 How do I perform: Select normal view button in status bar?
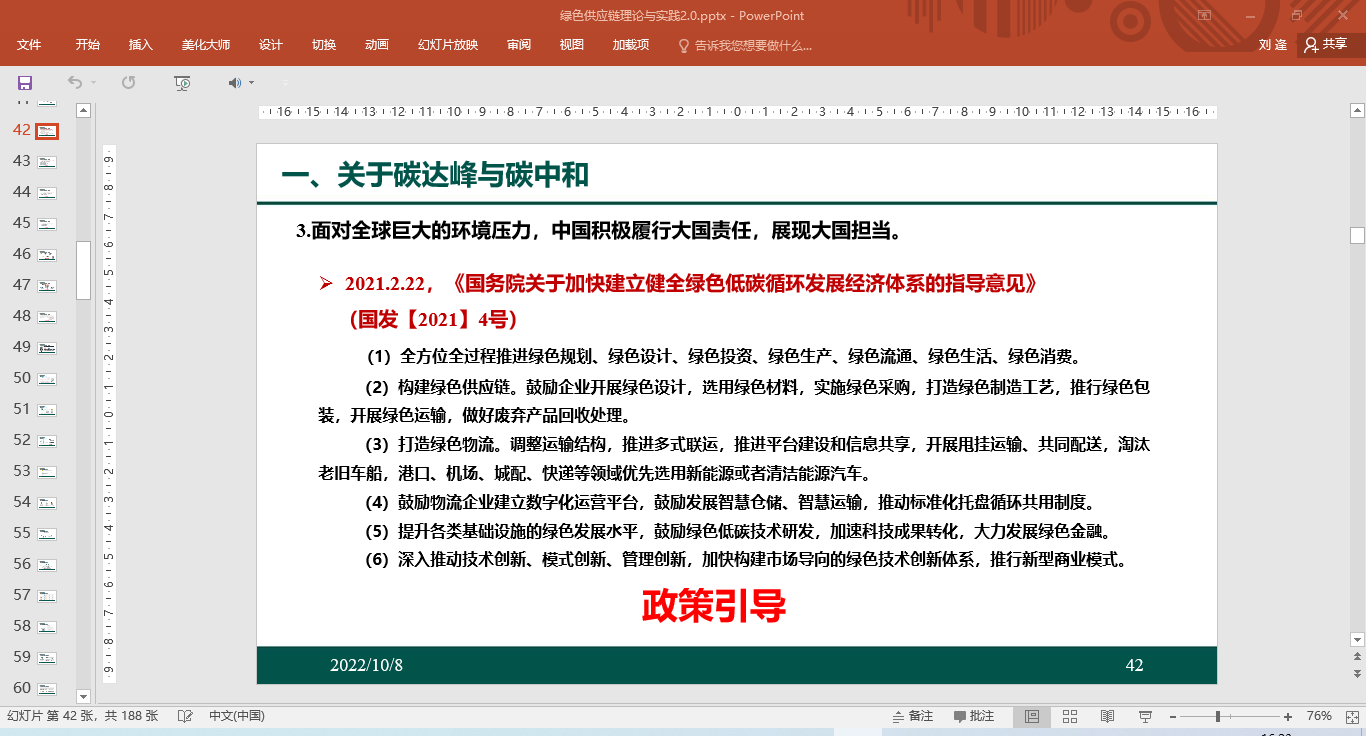pos(1032,716)
